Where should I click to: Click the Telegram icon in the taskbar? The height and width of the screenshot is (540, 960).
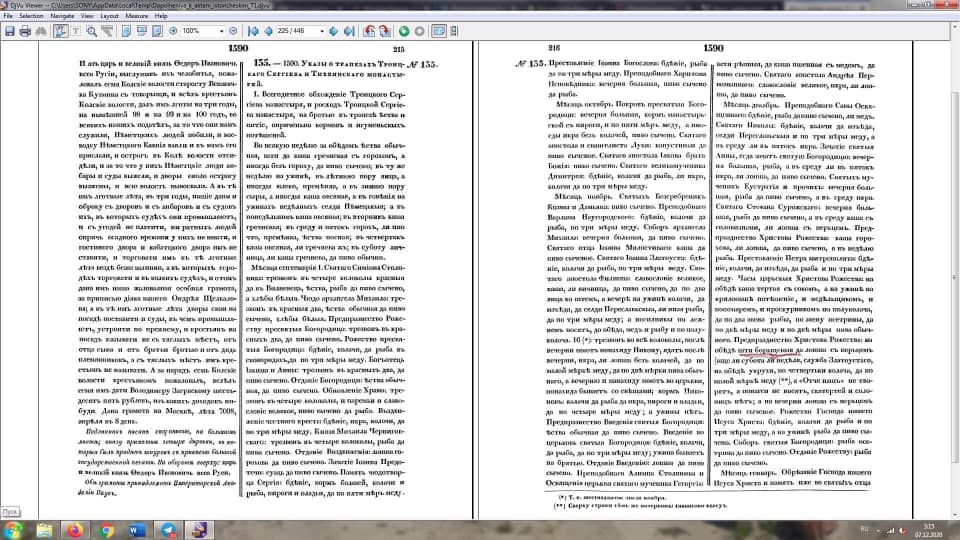click(167, 527)
